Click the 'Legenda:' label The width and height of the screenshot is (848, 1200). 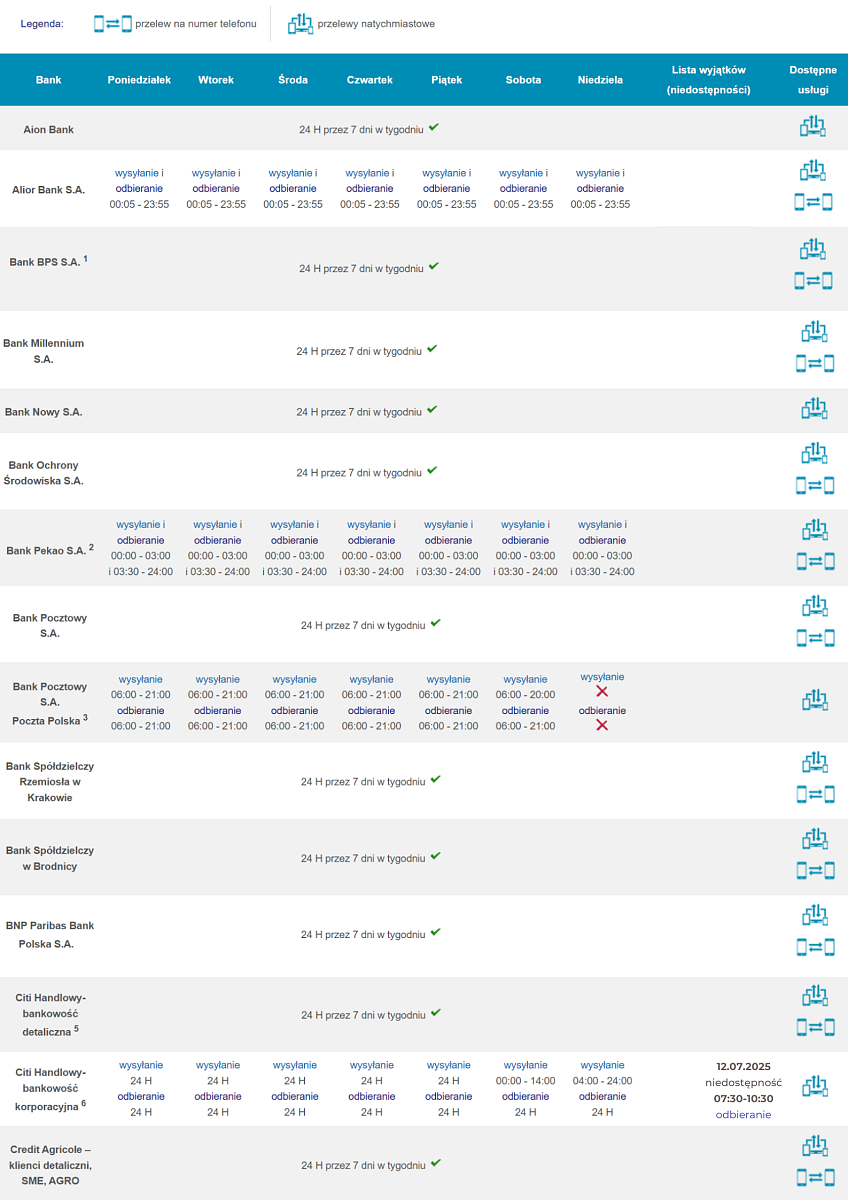point(42,24)
